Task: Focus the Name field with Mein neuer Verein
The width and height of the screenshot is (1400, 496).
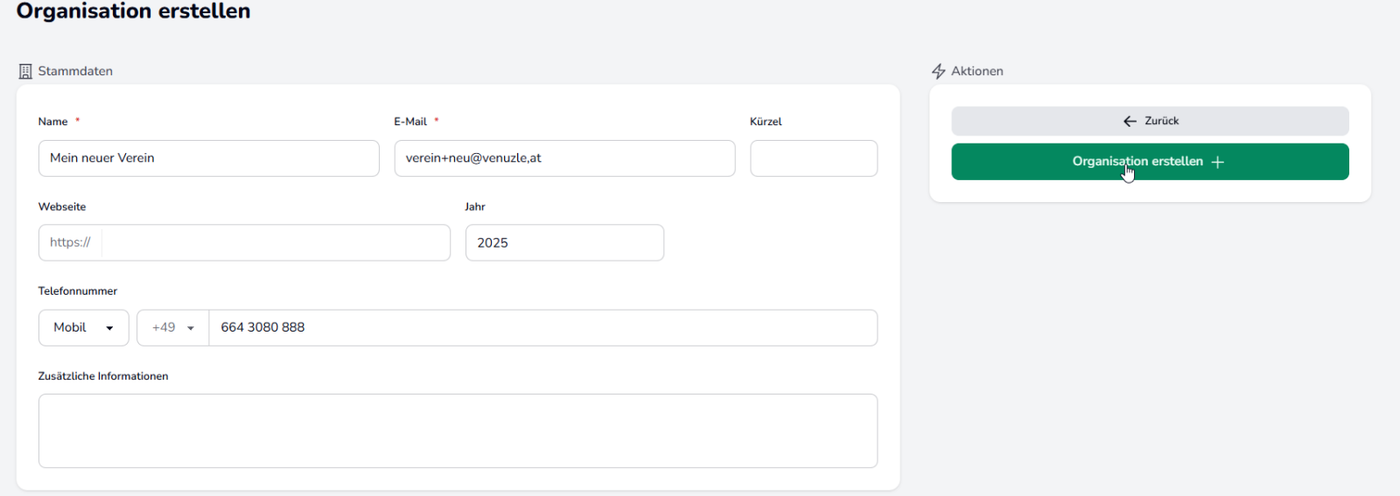Action: coord(209,158)
